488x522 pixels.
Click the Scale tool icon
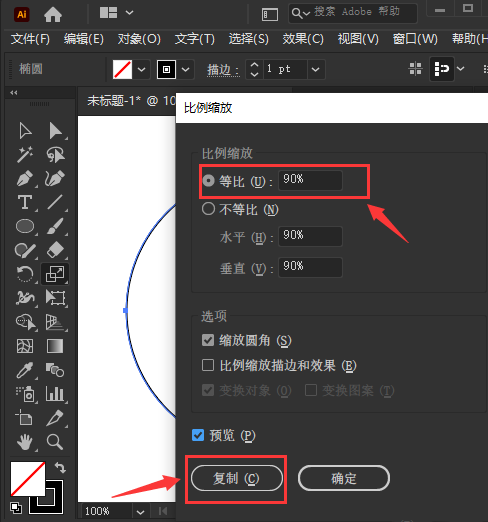[x=55, y=274]
